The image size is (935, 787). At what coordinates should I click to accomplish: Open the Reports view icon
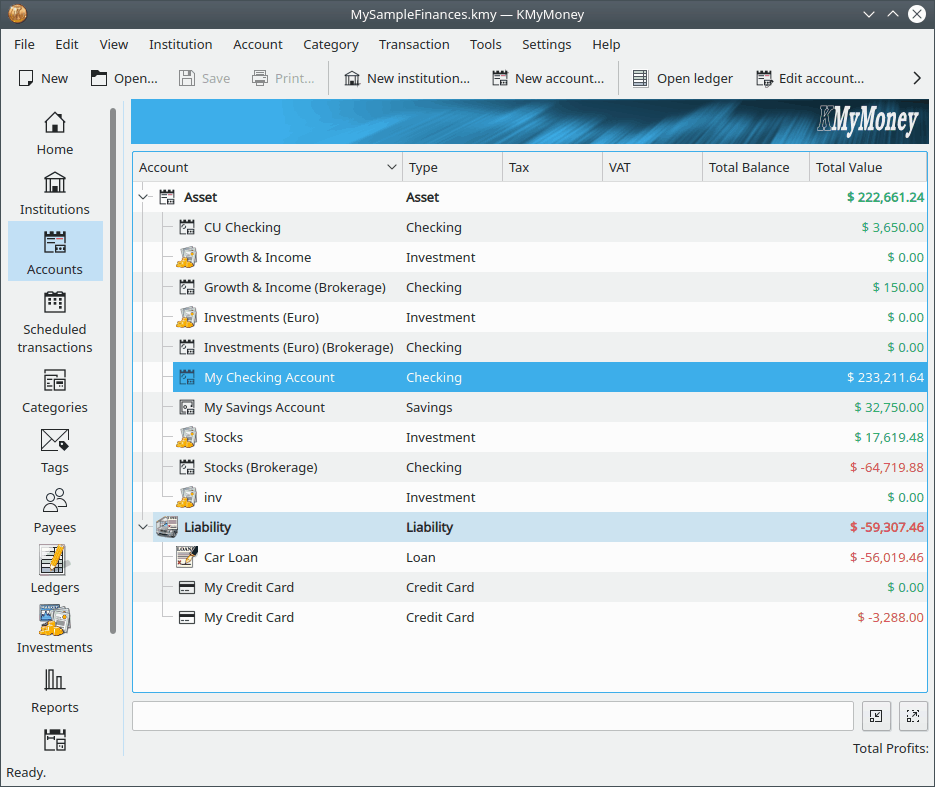click(55, 680)
